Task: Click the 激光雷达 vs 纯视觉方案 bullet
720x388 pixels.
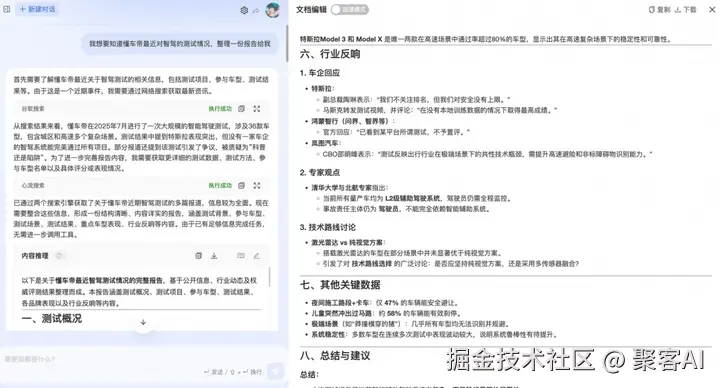Action: (348, 242)
